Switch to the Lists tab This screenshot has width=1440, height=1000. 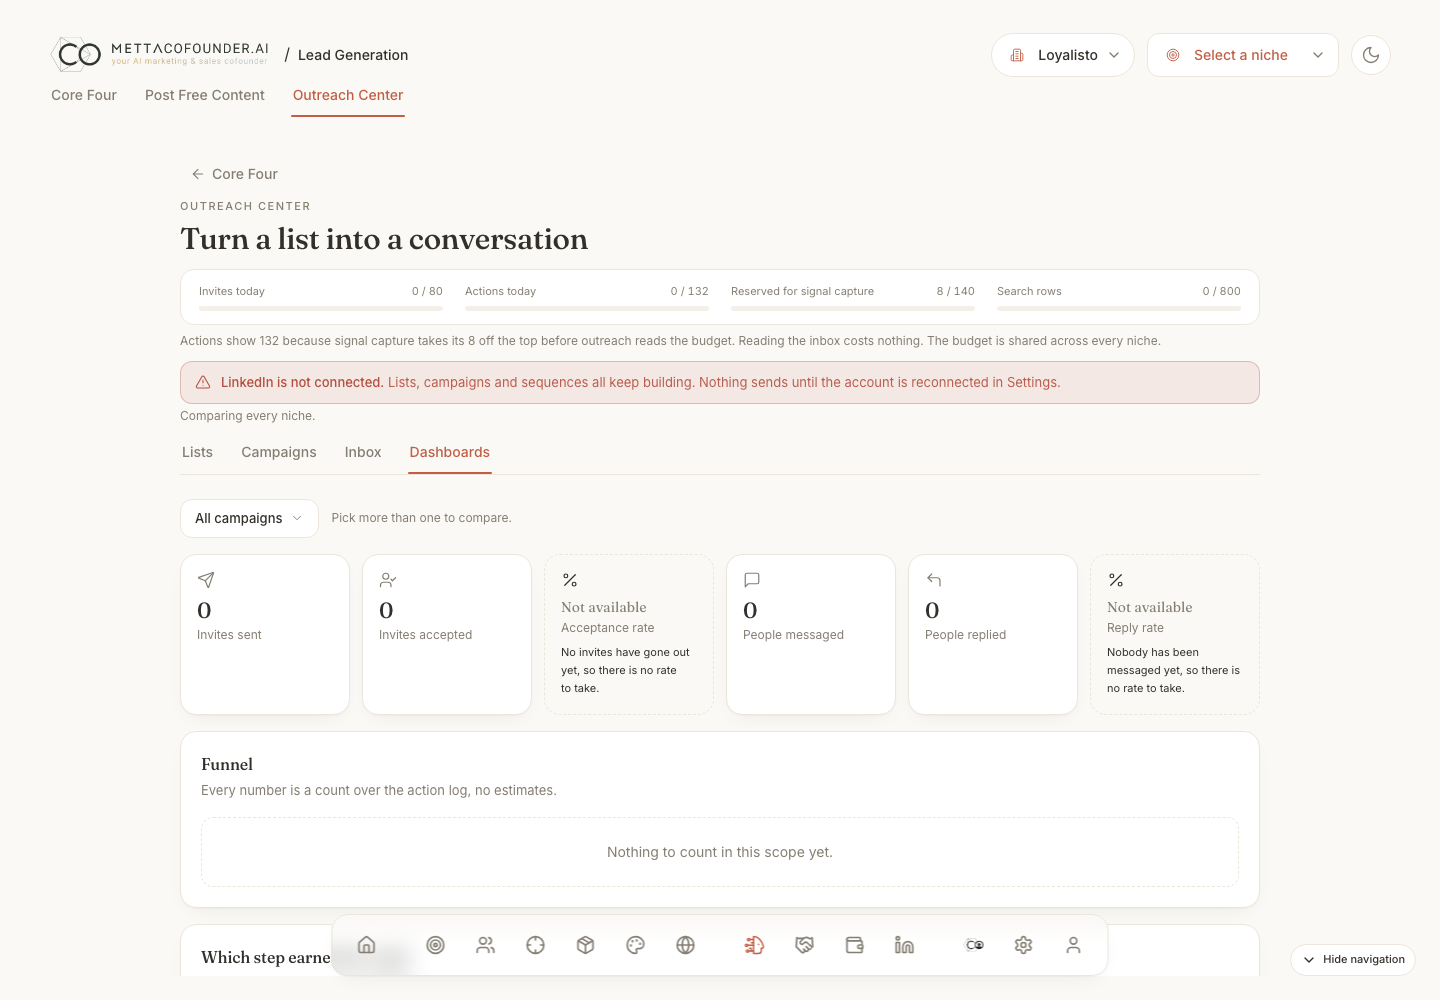point(197,452)
